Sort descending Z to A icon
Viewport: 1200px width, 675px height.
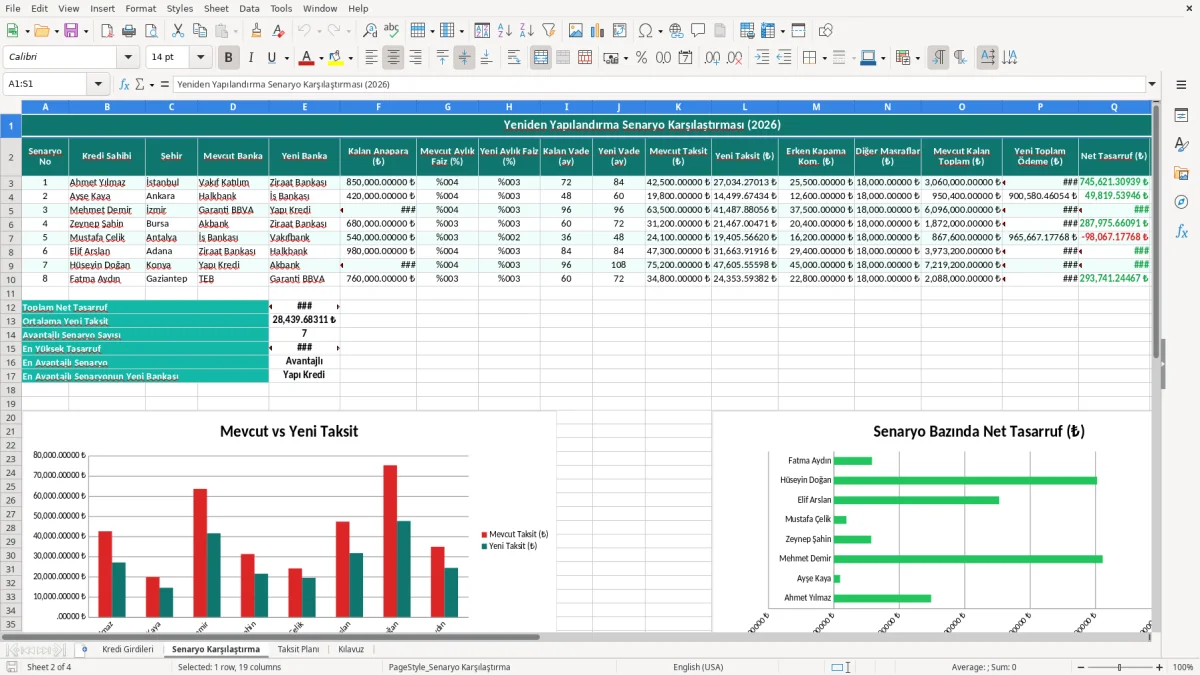click(526, 31)
